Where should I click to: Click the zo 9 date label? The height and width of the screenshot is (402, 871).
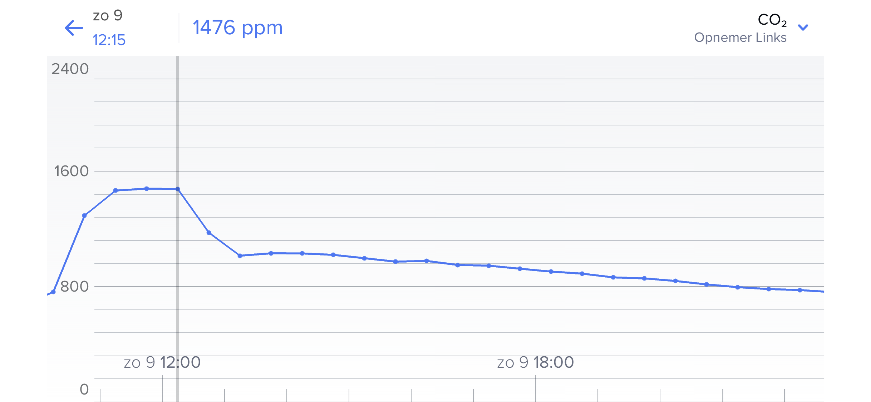[x=107, y=16]
